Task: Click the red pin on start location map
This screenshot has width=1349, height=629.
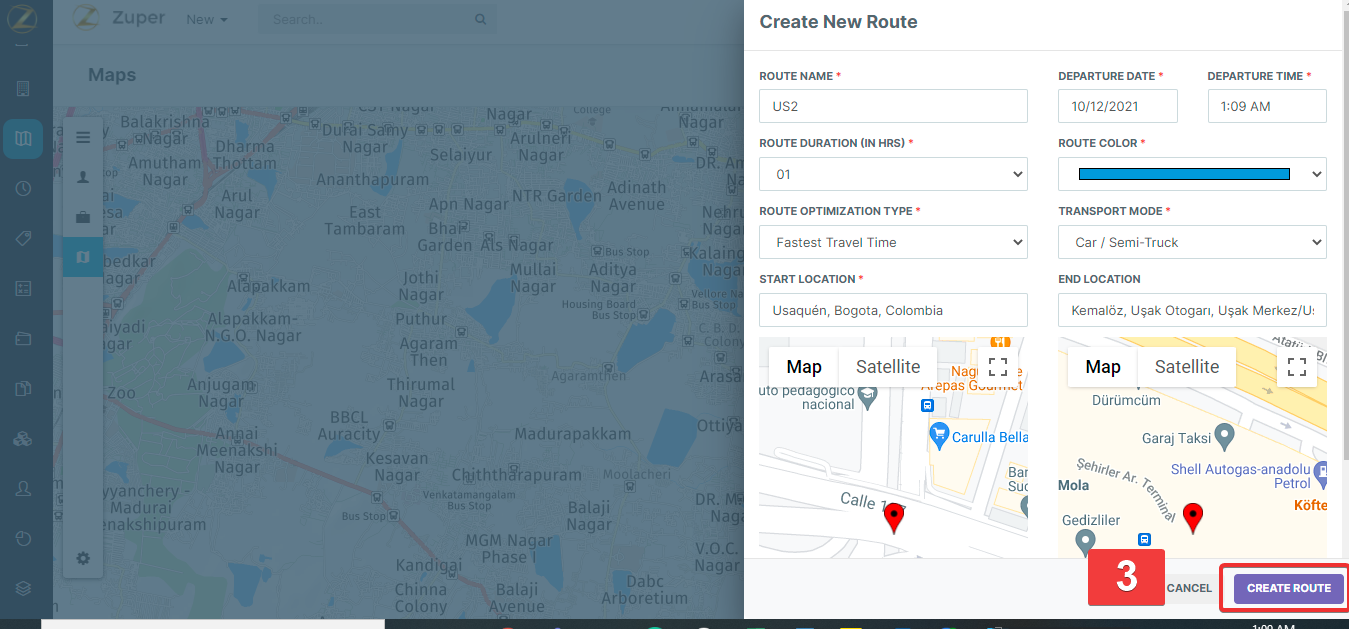Action: 894,517
